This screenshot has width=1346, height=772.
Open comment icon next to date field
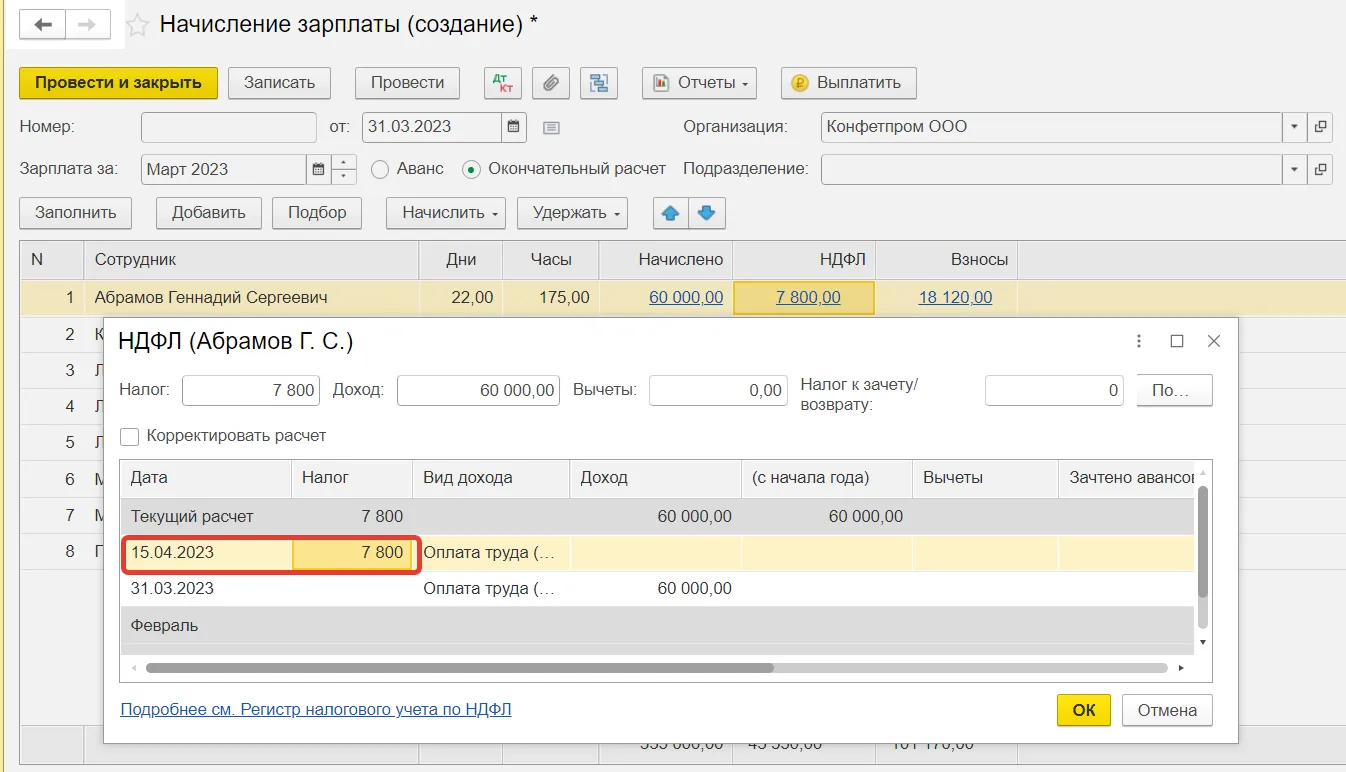551,128
